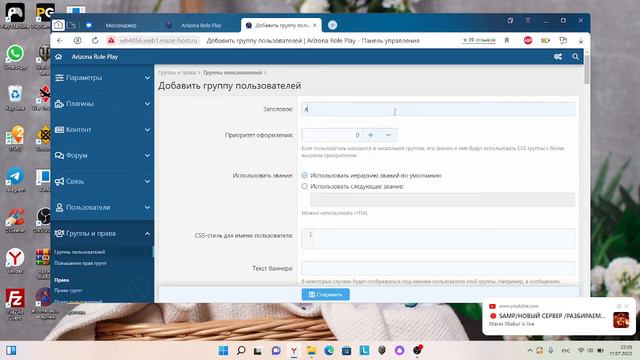Viewport: 640px width, 360px height.
Task: Open Права групп sidebar item
Action: click(x=69, y=291)
